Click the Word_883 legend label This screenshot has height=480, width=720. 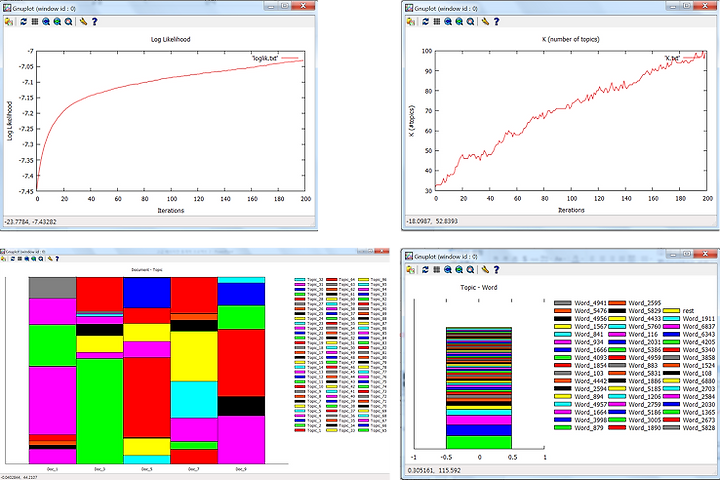coord(643,365)
